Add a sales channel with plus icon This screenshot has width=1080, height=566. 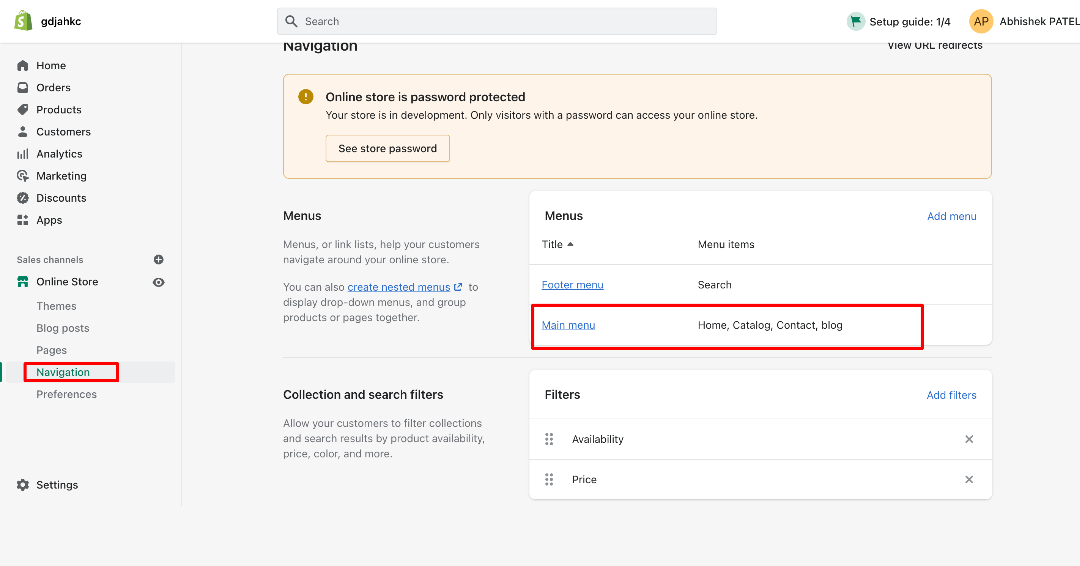158,260
